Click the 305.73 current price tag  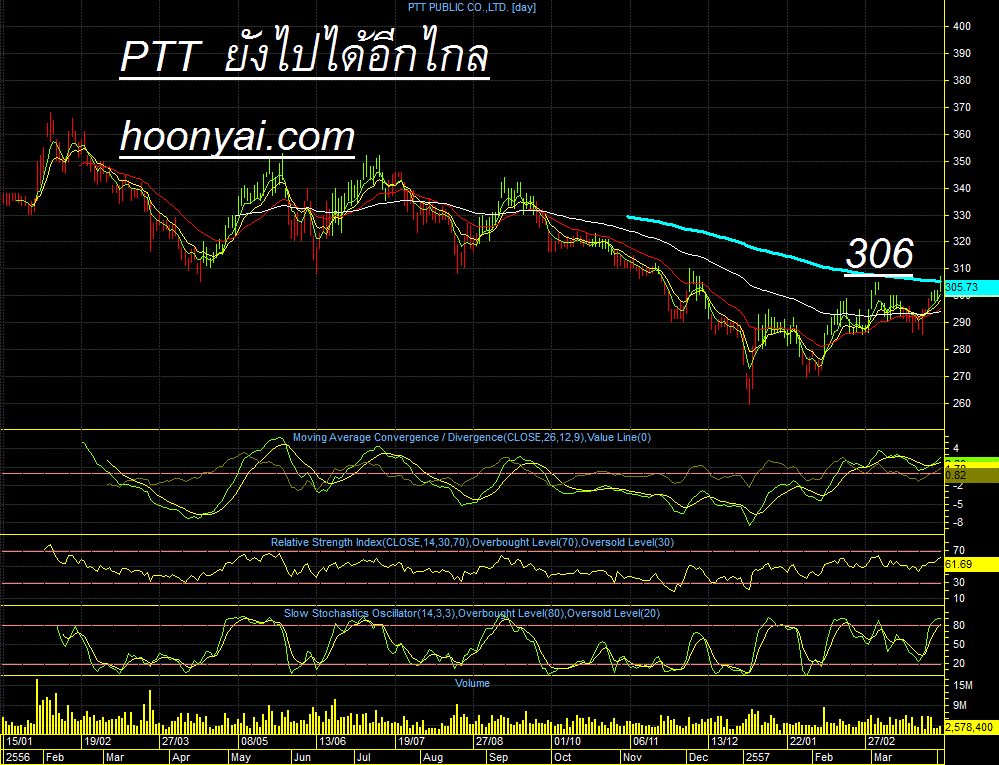click(x=971, y=287)
